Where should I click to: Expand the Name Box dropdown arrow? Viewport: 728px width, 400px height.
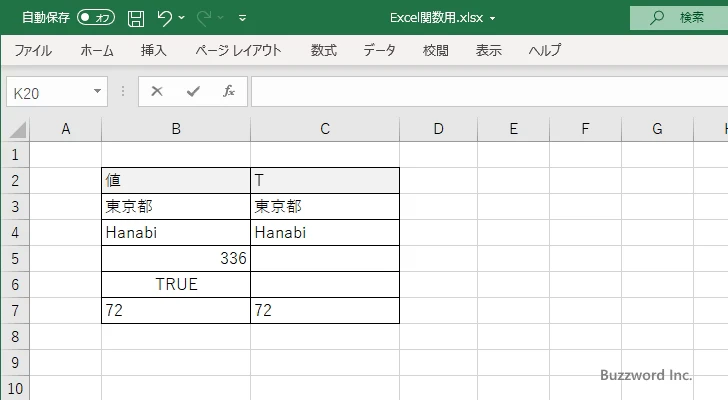(98, 91)
